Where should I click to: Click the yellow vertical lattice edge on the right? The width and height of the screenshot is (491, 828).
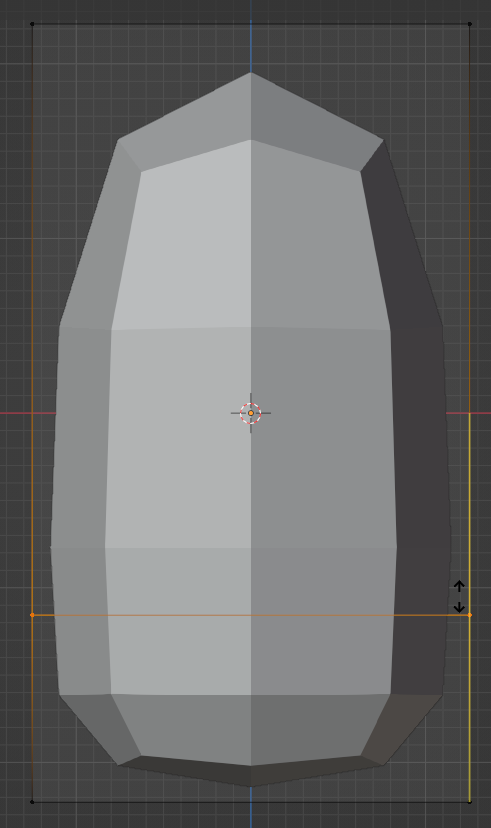[x=469, y=607]
